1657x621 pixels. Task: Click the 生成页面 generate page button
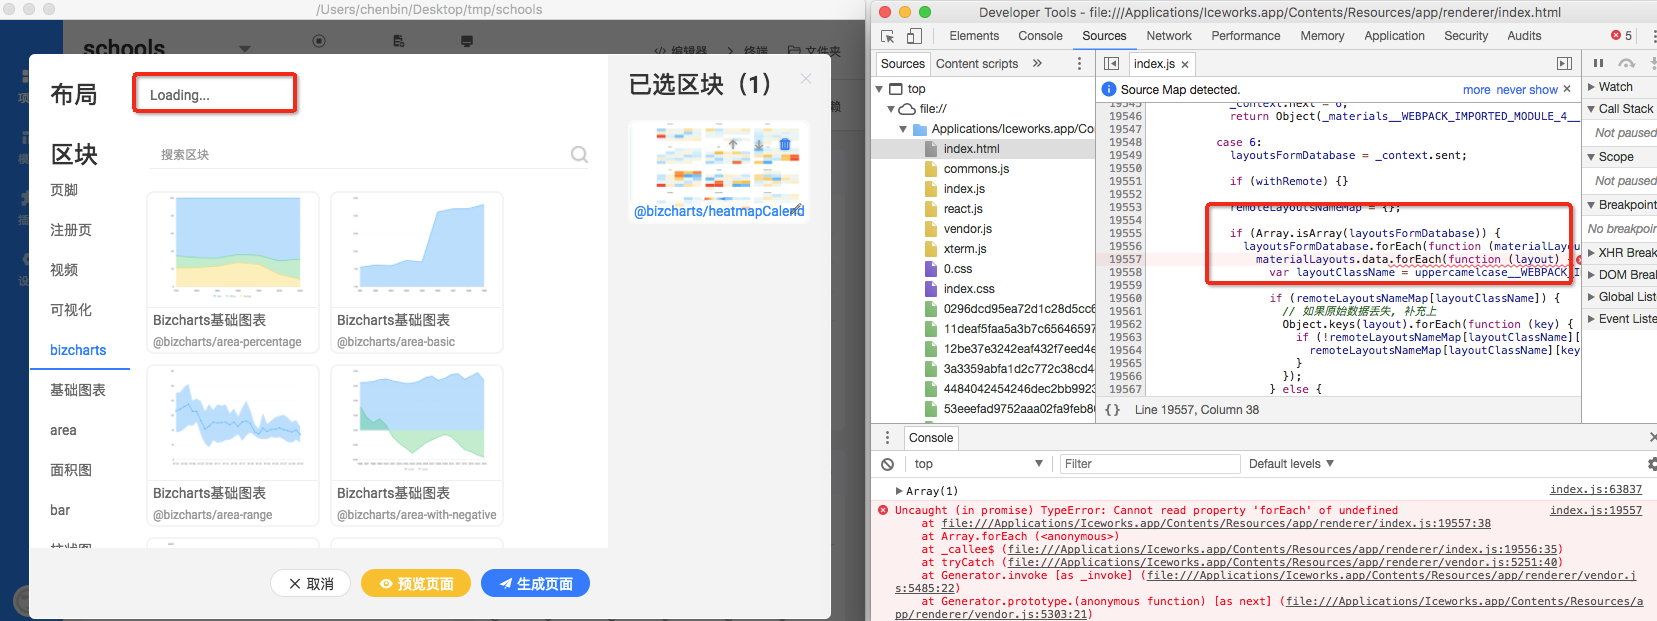[x=535, y=583]
